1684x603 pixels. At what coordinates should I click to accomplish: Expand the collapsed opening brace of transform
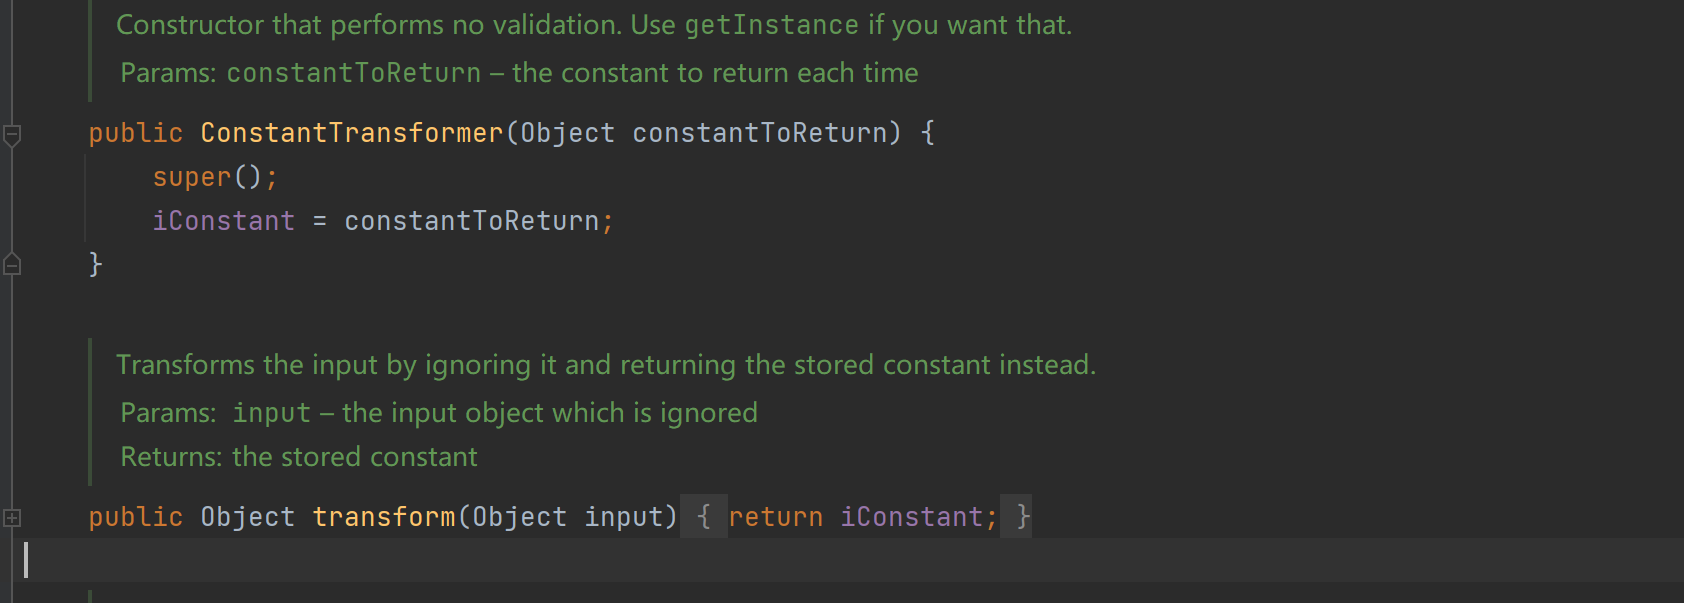click(x=704, y=517)
